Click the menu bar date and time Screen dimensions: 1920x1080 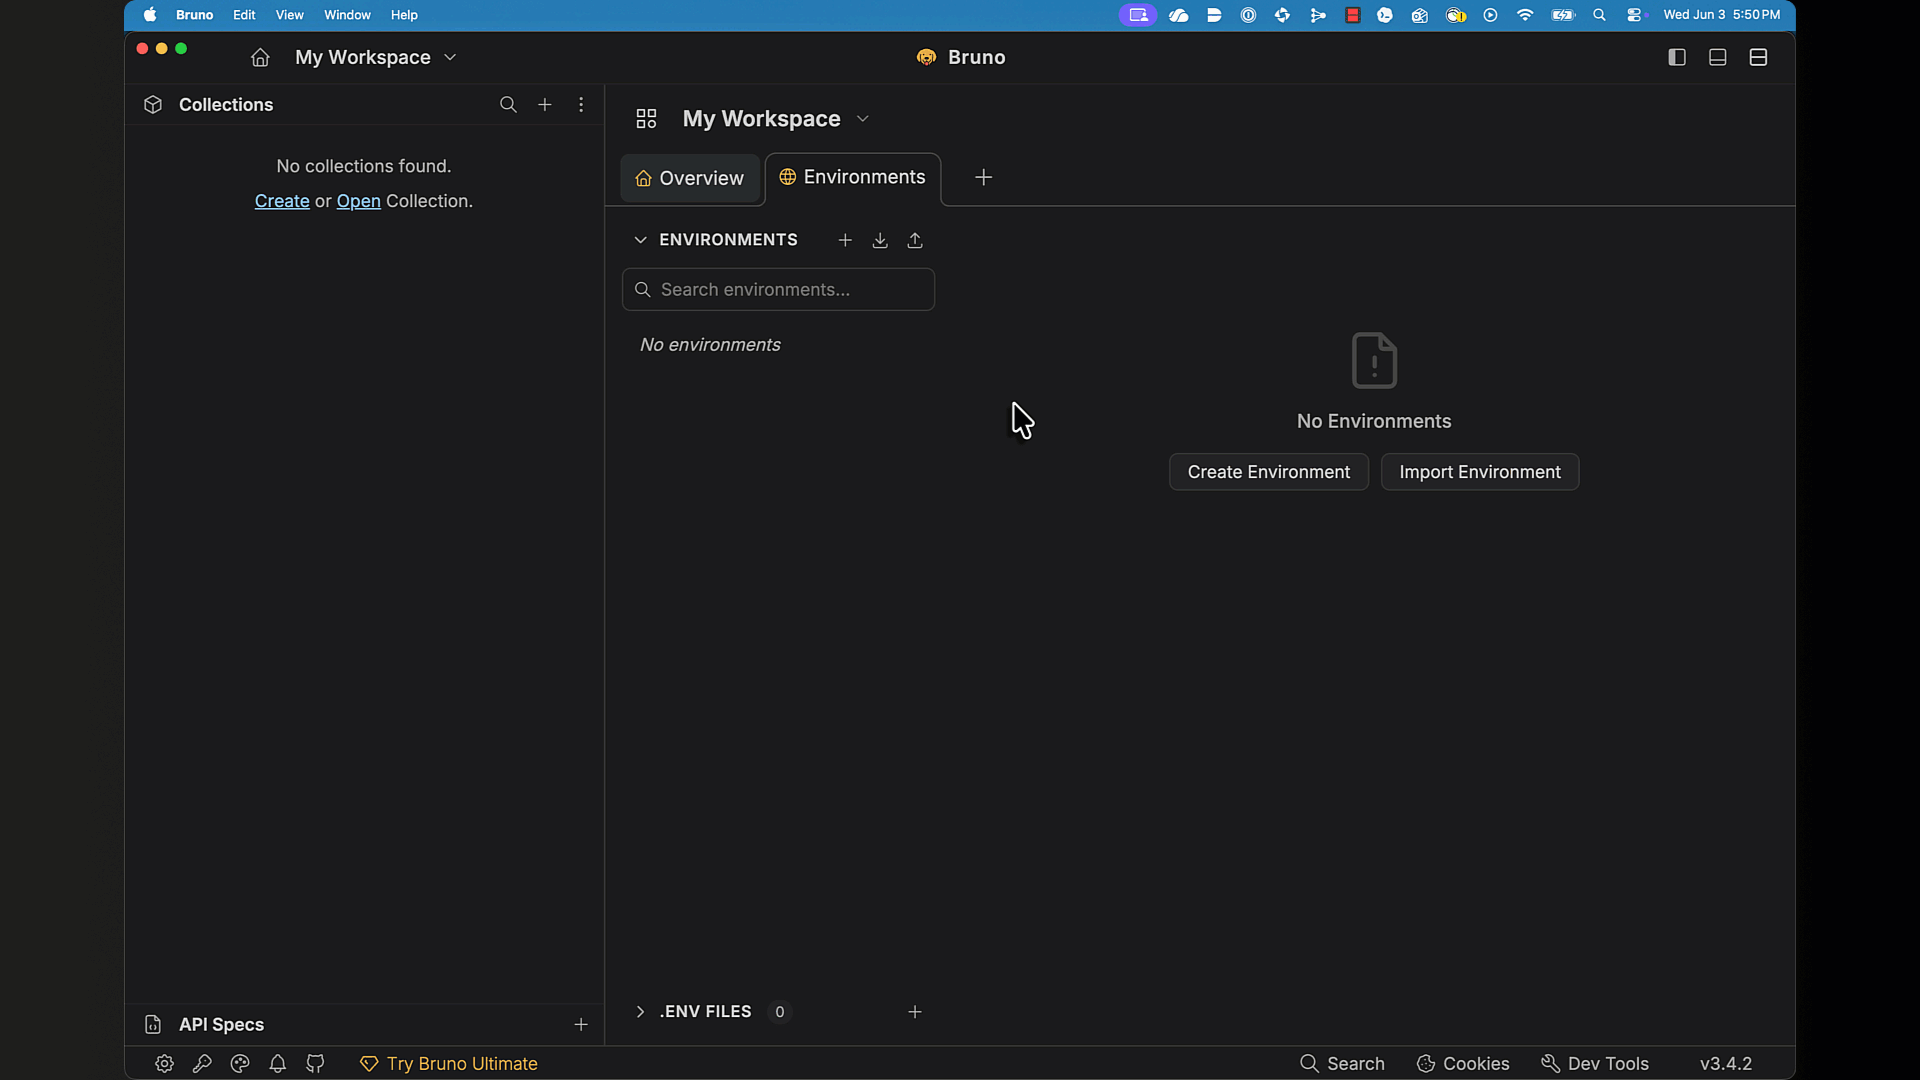click(x=1722, y=15)
